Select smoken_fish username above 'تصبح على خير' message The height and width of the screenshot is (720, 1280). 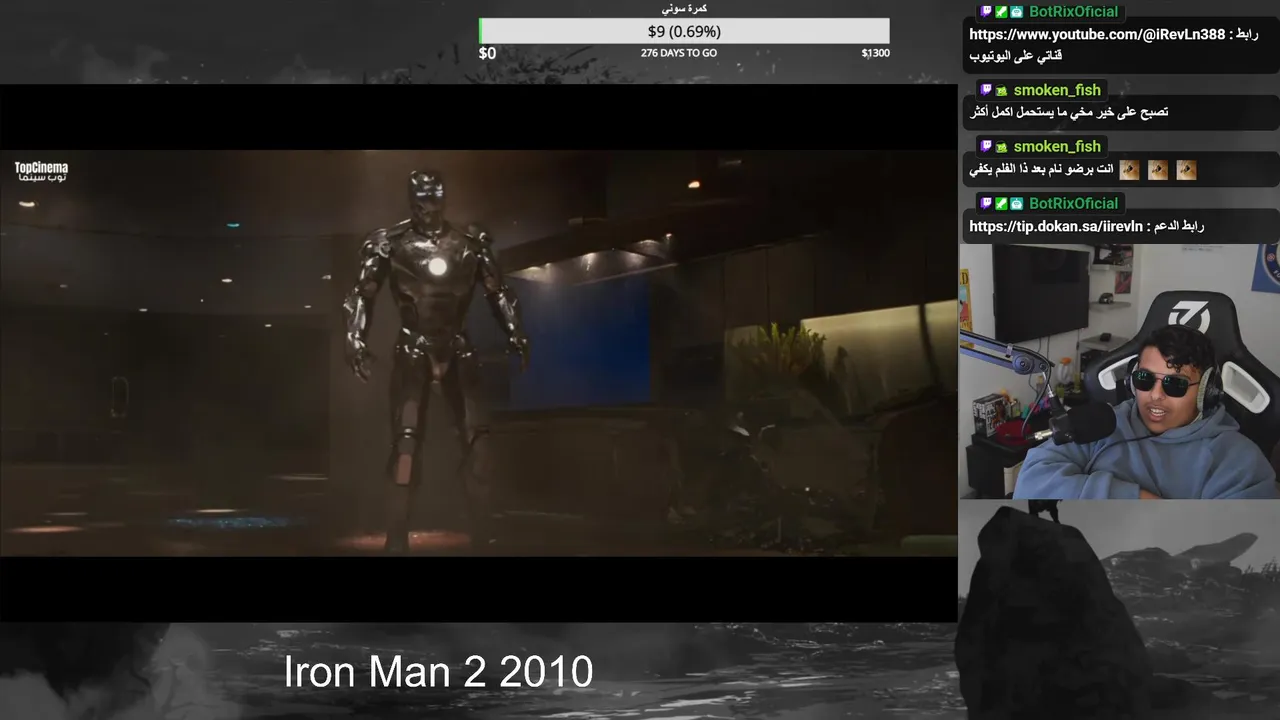pos(1057,90)
